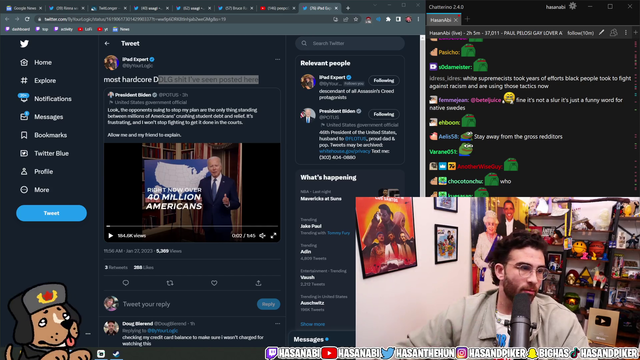
Task: Bookmark this page with the star icon
Action: (x=356, y=19)
